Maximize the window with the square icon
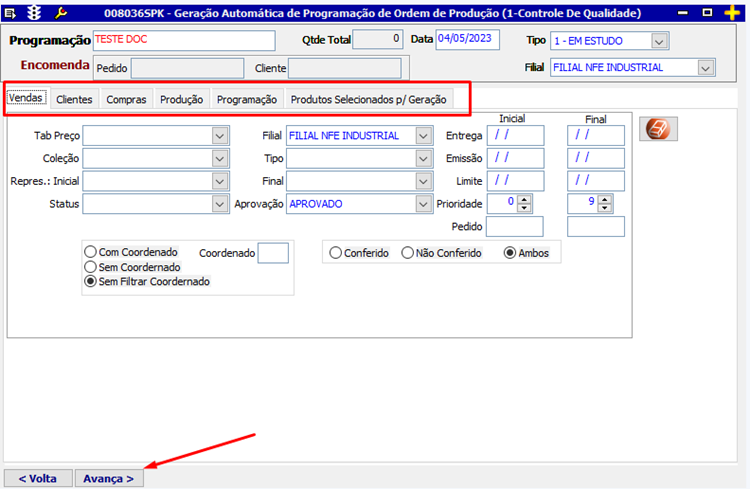This screenshot has width=750, height=489. (x=707, y=12)
